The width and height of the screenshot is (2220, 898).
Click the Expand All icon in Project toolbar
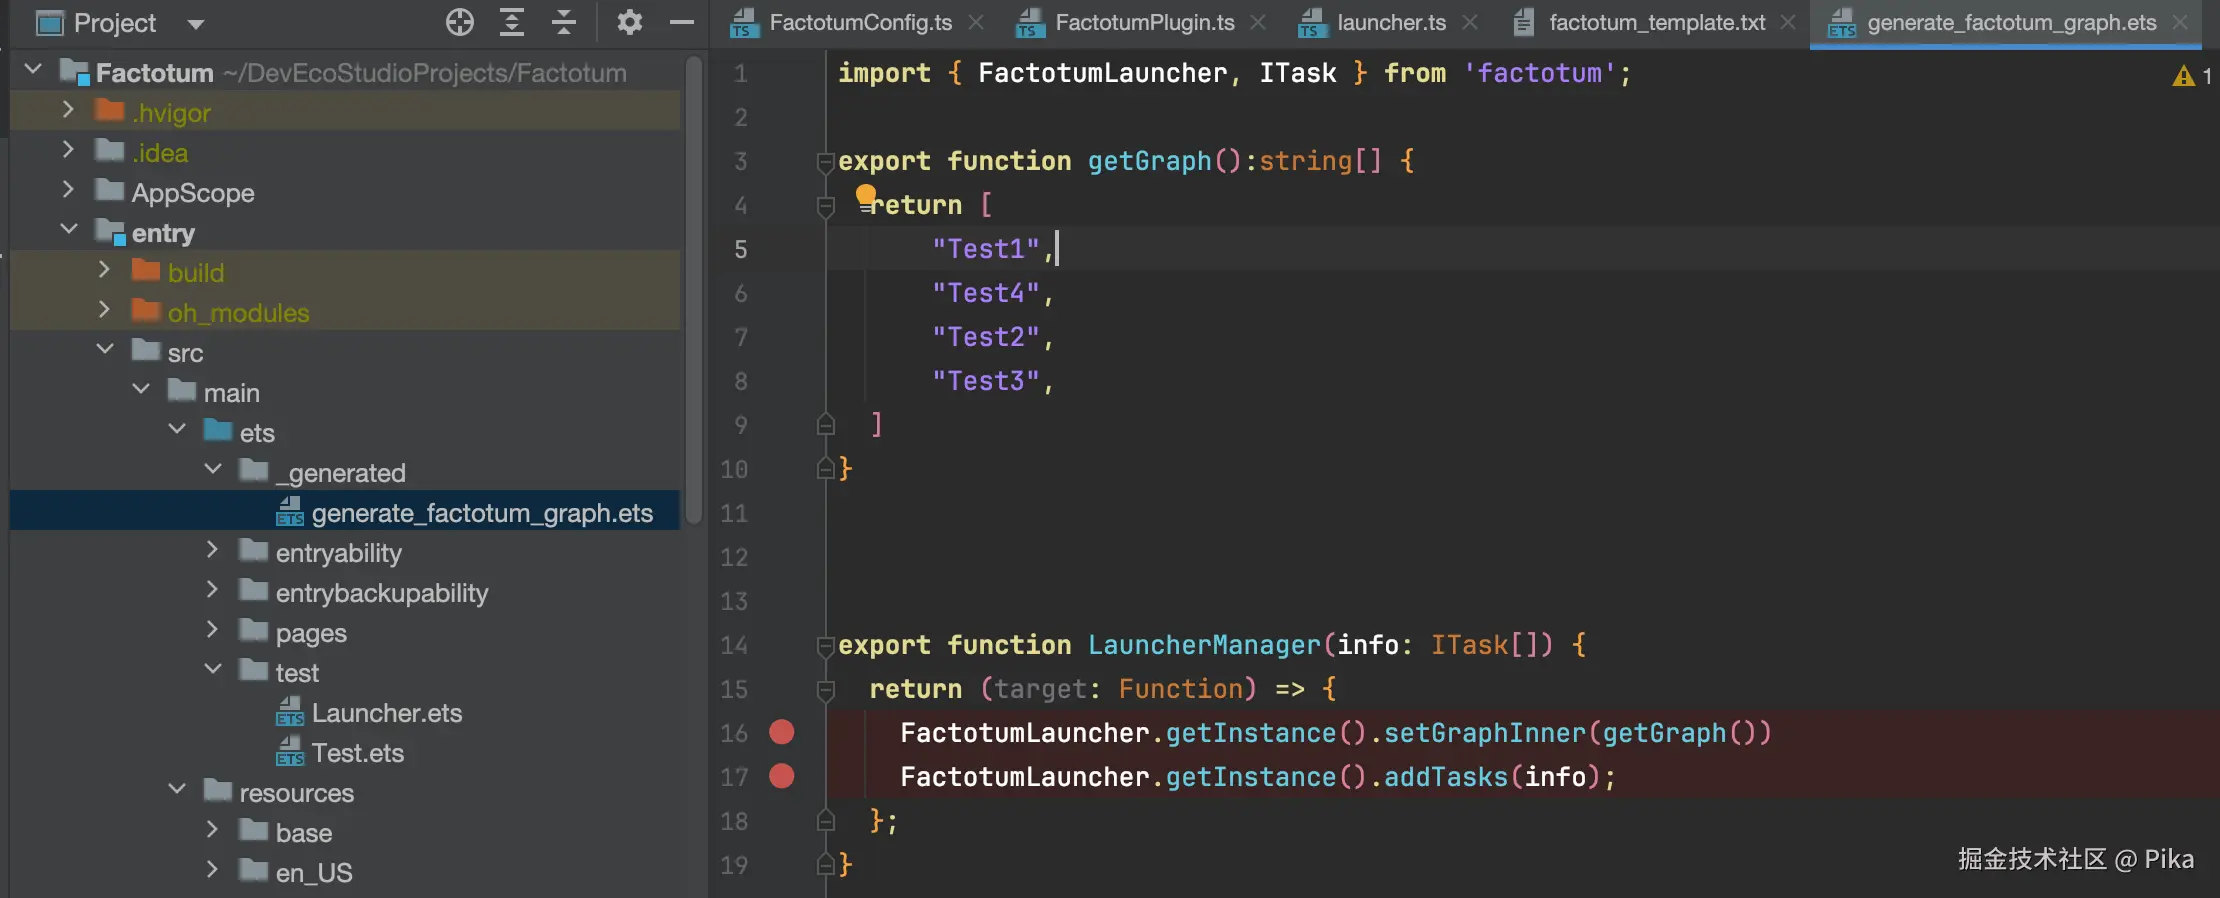pyautogui.click(x=512, y=22)
